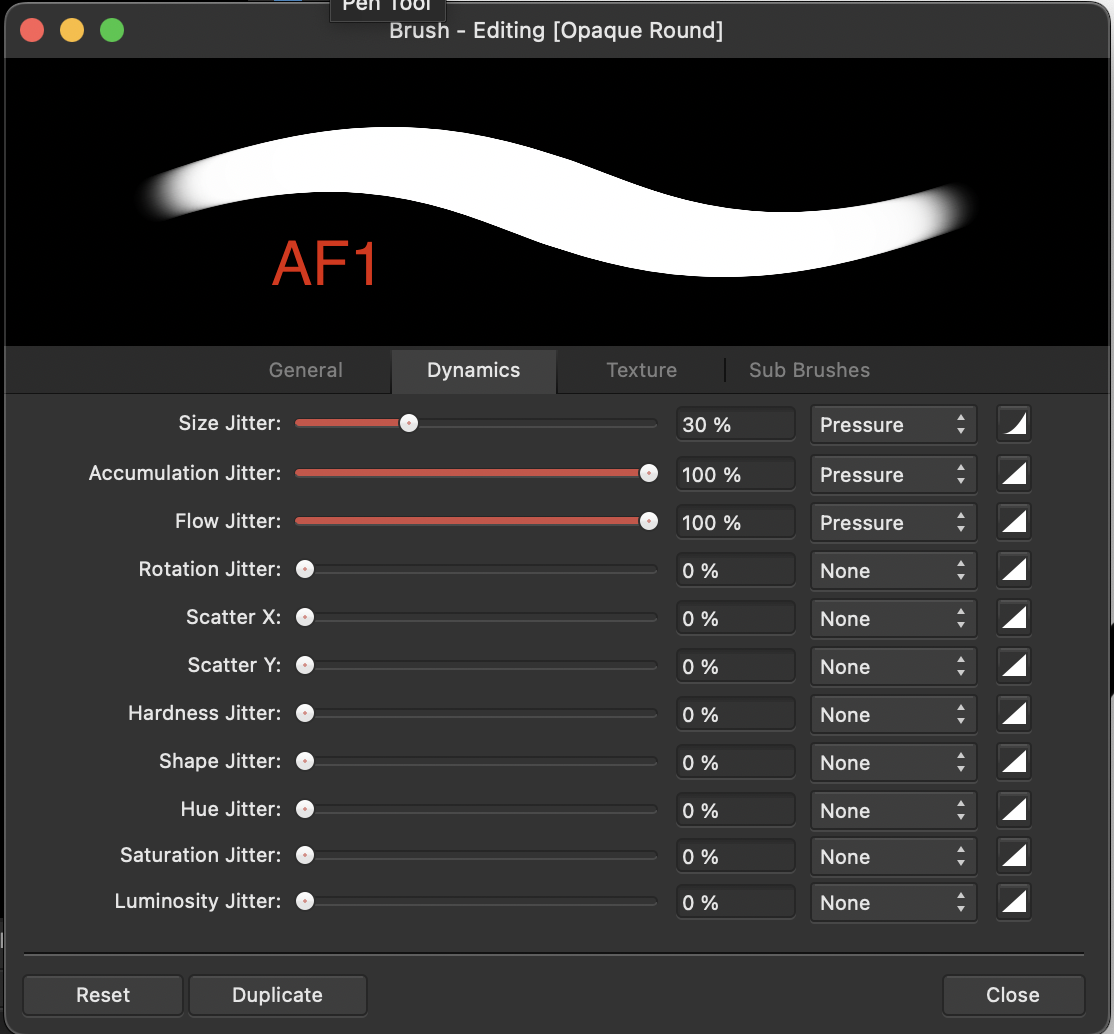The image size is (1114, 1034).
Task: Open Hardness Jitter controller dropdown
Action: (893, 714)
